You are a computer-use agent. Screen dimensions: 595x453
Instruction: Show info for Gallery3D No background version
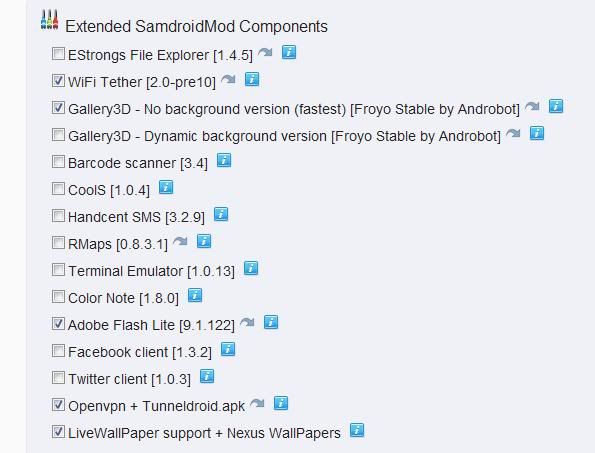[x=556, y=106]
